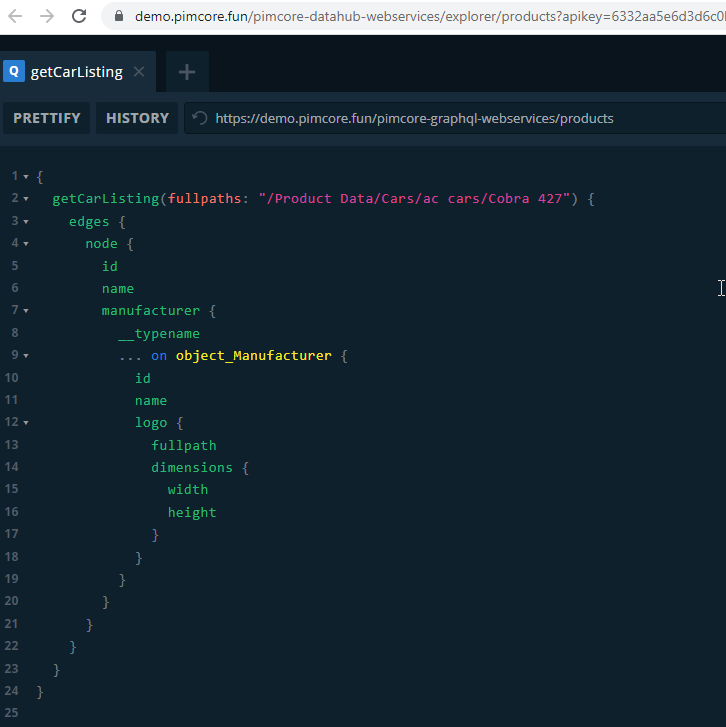
Task: Collapse the edges block on line 3
Action: point(26,222)
